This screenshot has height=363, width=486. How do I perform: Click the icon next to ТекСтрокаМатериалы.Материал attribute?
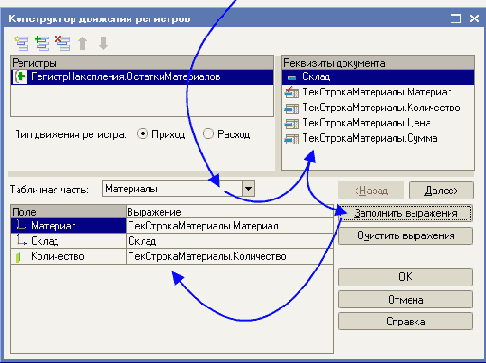pyautogui.click(x=291, y=92)
